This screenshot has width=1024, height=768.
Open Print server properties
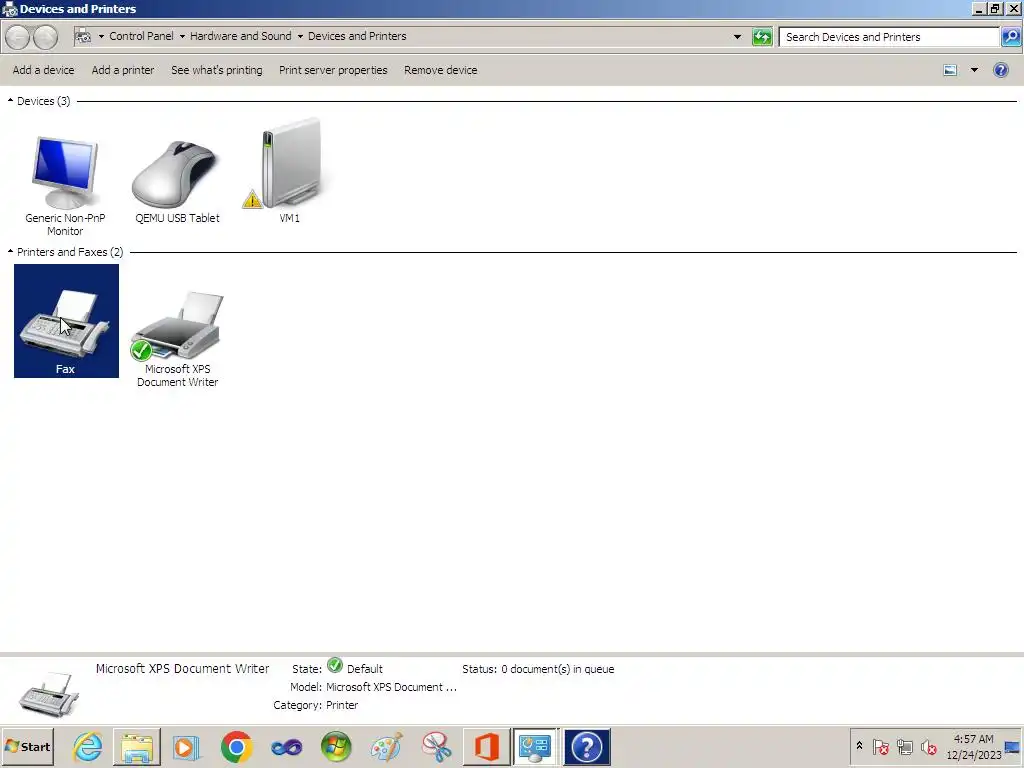point(333,70)
